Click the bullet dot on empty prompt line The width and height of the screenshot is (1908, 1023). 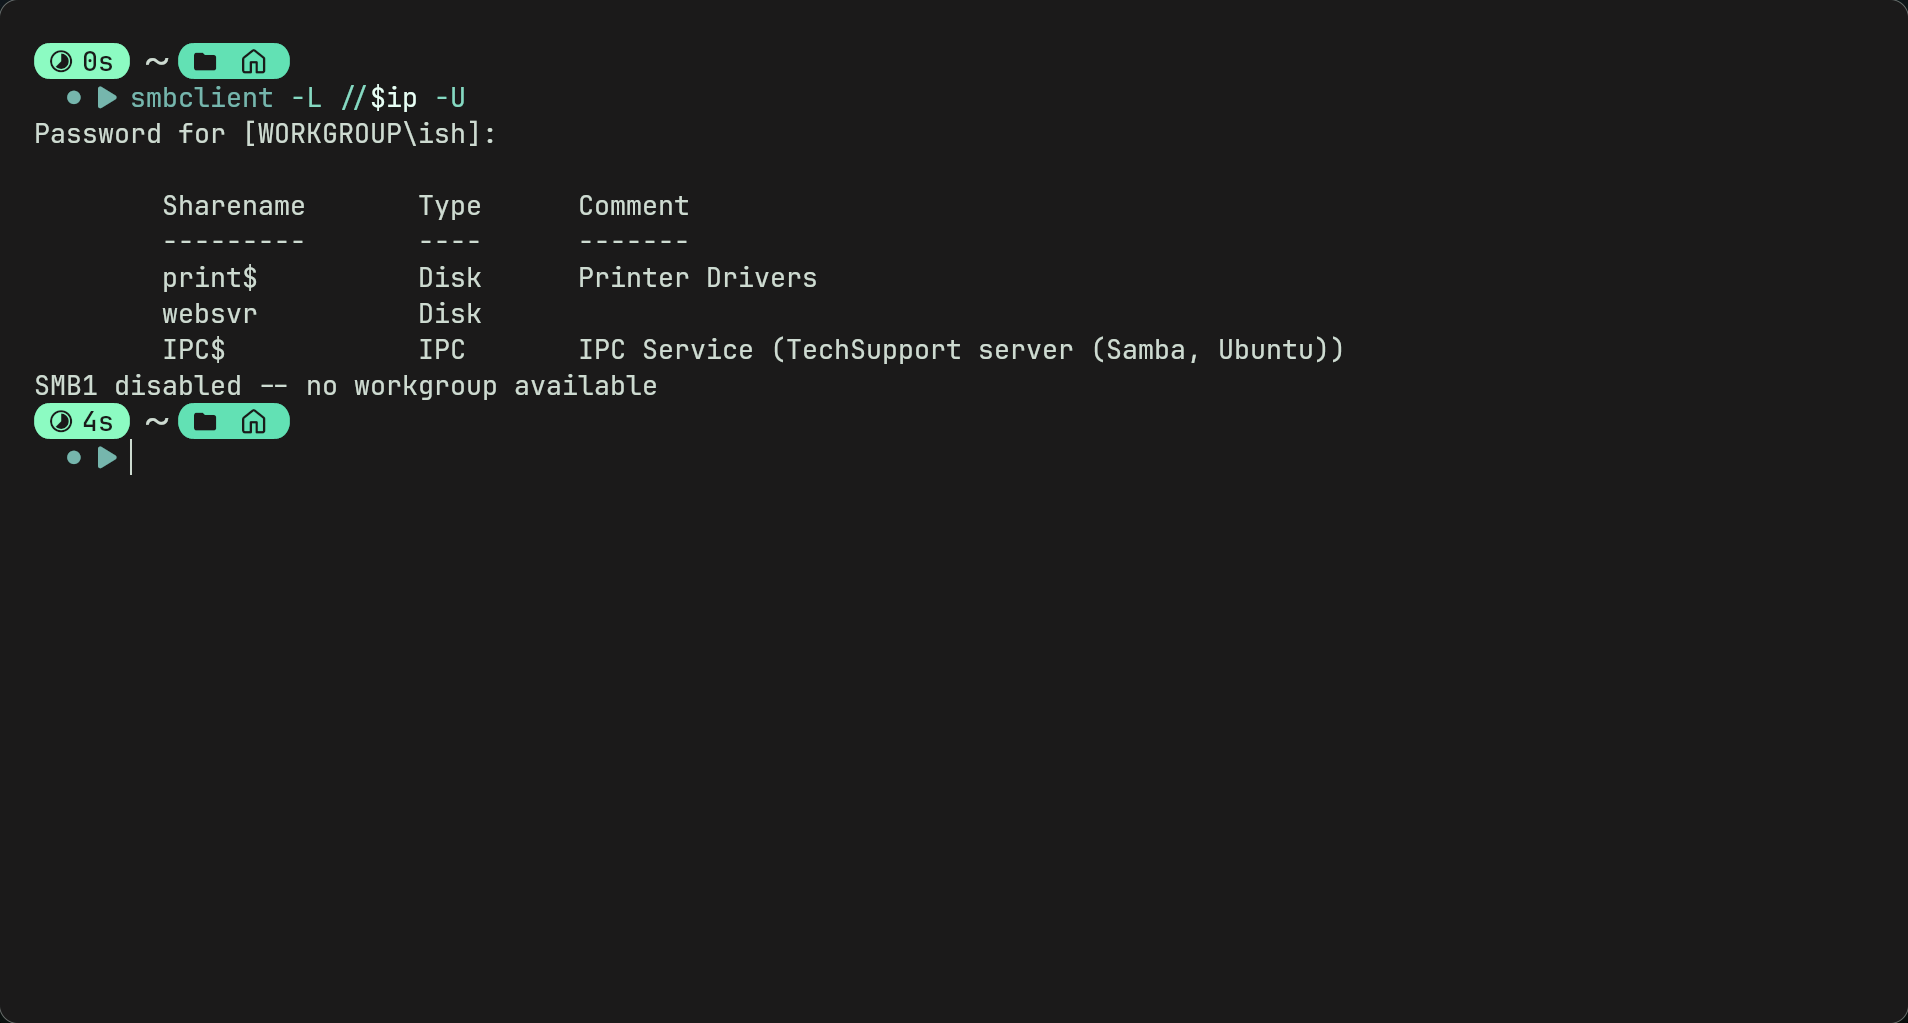point(74,458)
